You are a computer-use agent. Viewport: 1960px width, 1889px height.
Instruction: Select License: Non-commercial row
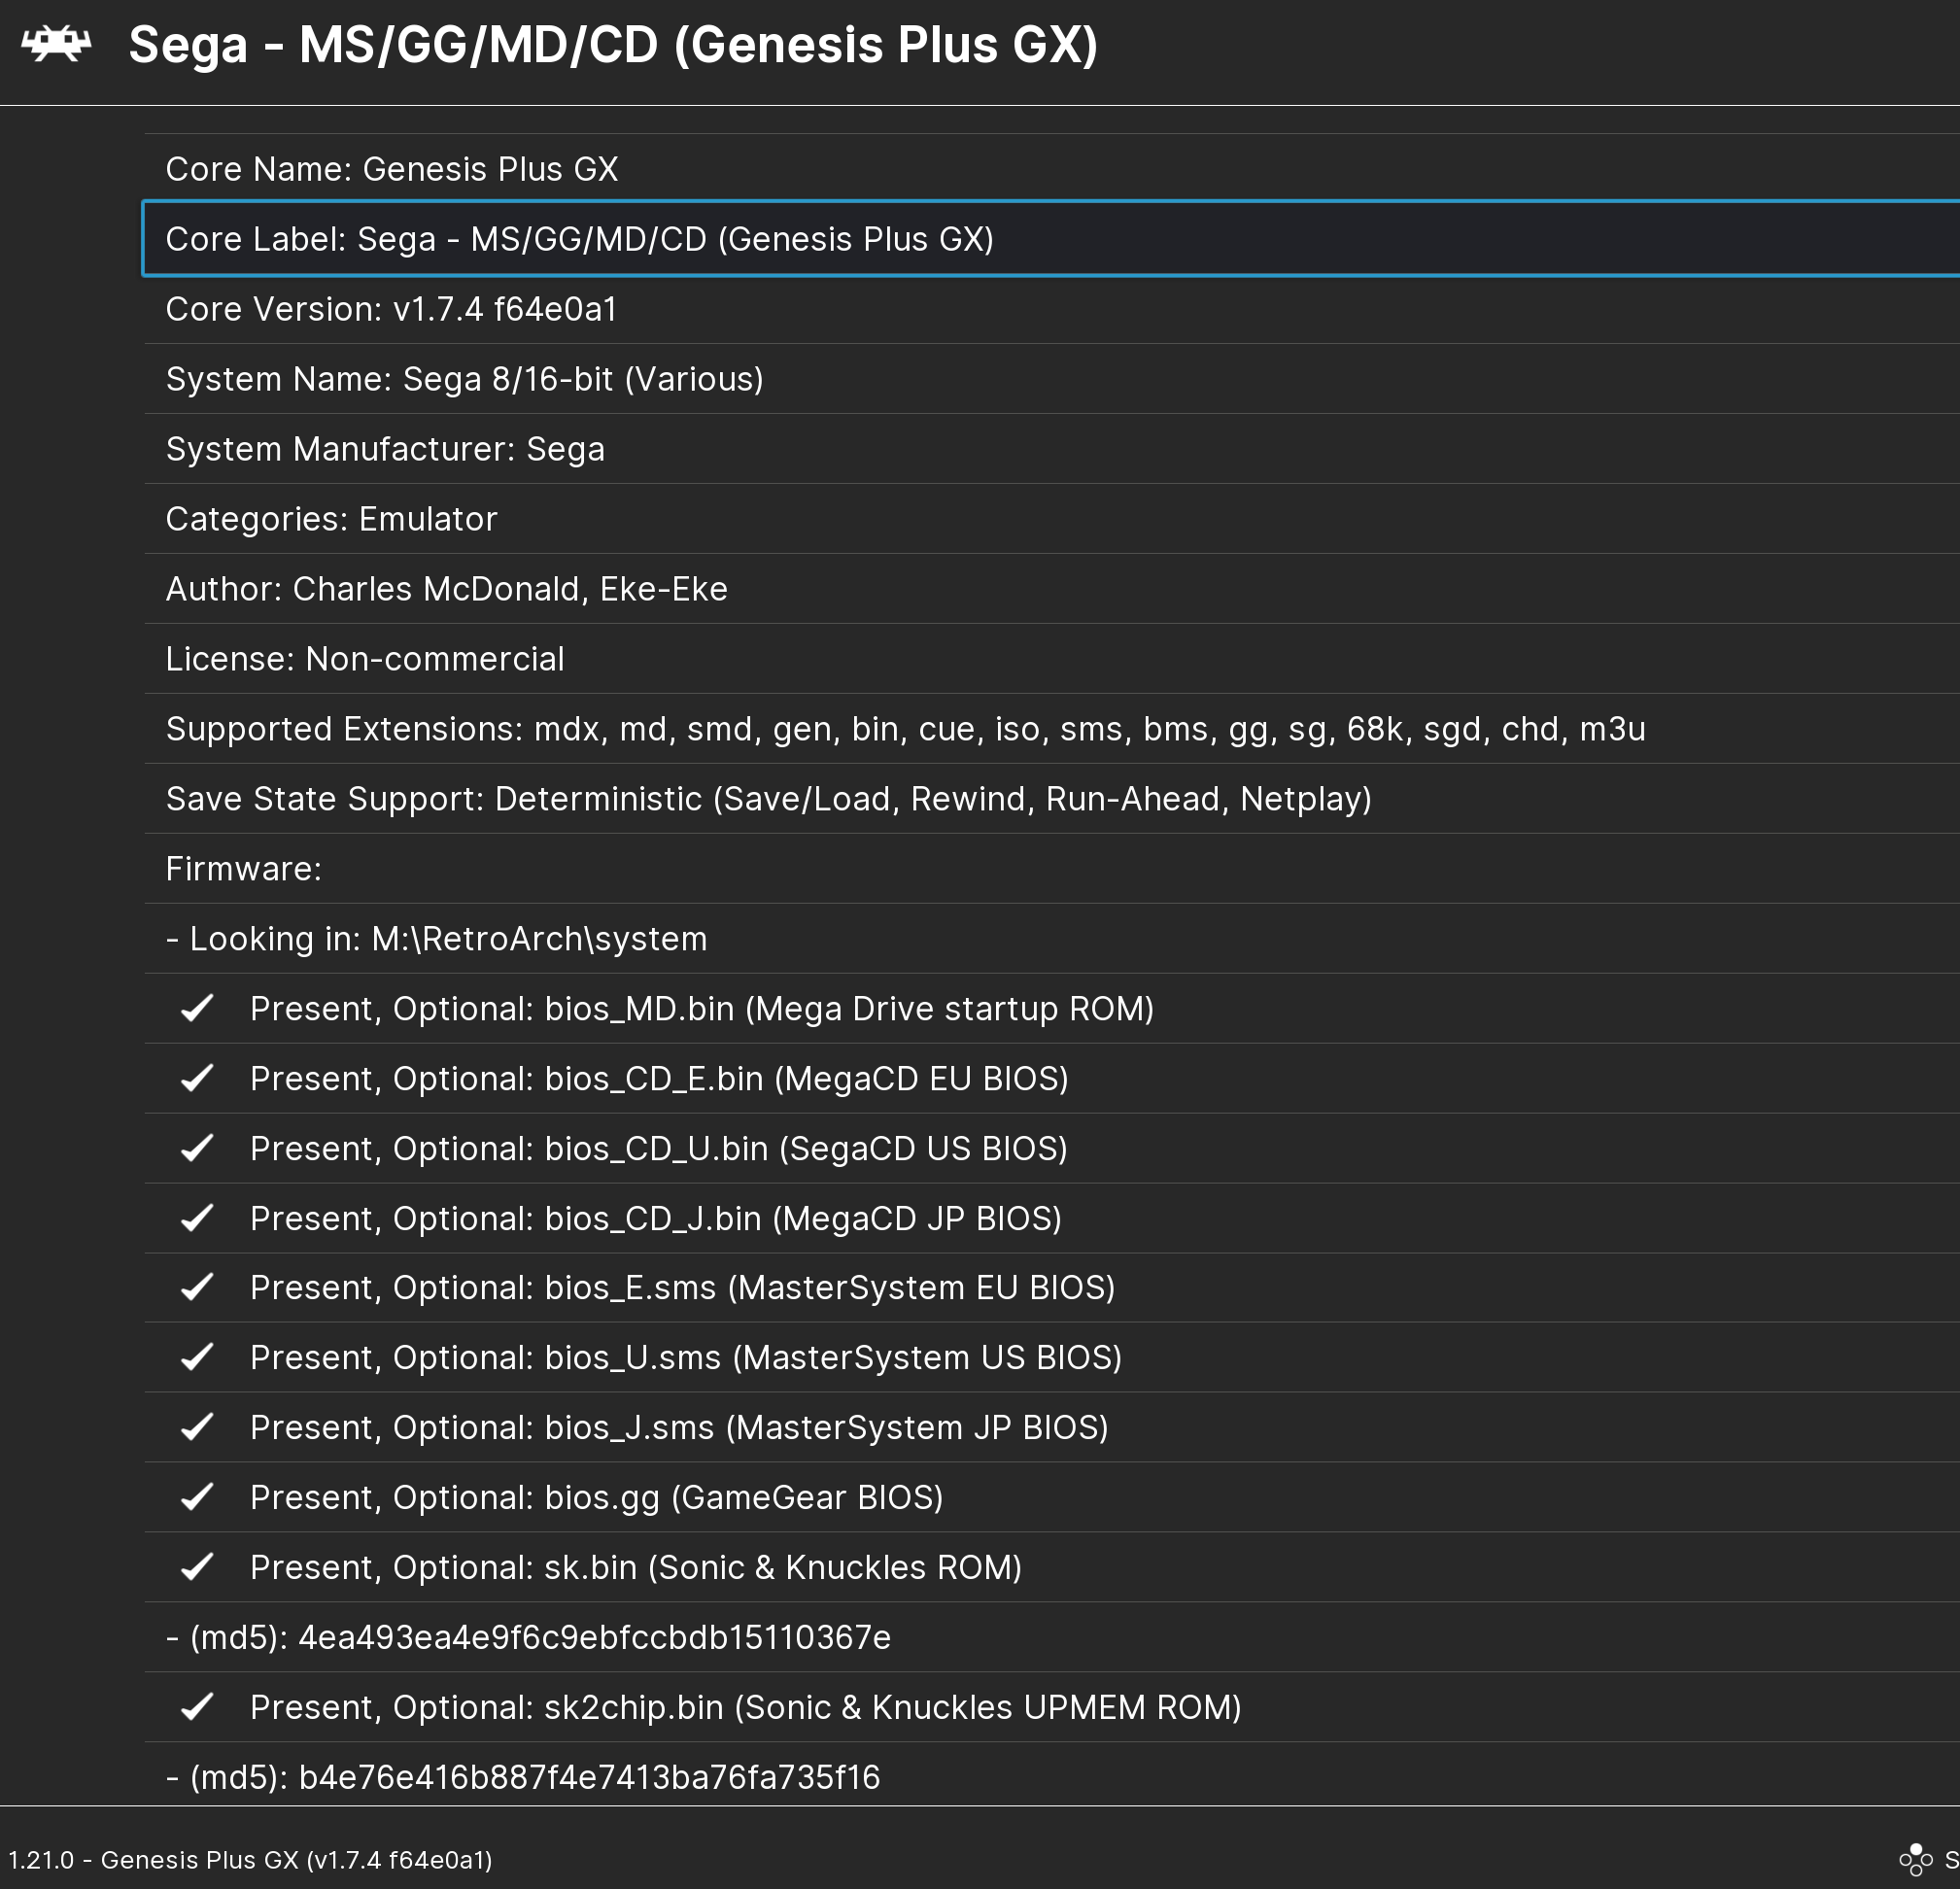[1052, 659]
